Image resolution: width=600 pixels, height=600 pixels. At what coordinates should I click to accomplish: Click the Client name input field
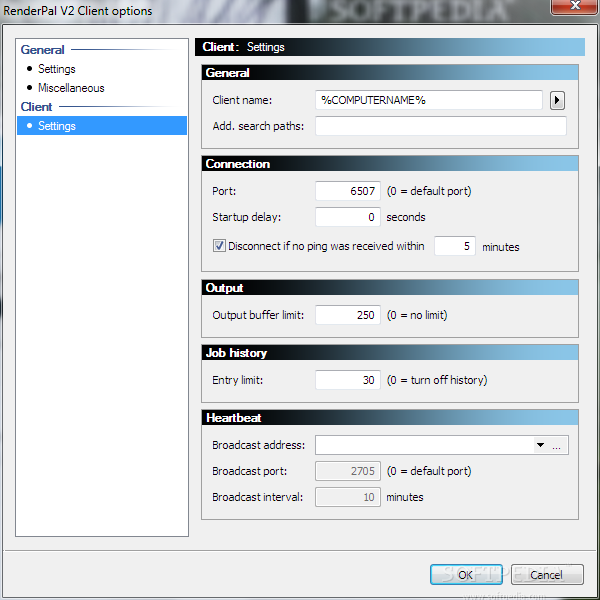[x=429, y=100]
